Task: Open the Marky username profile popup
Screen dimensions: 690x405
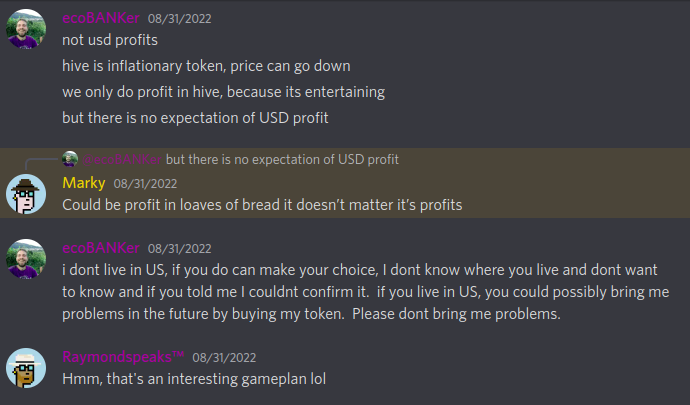Action: click(x=84, y=183)
